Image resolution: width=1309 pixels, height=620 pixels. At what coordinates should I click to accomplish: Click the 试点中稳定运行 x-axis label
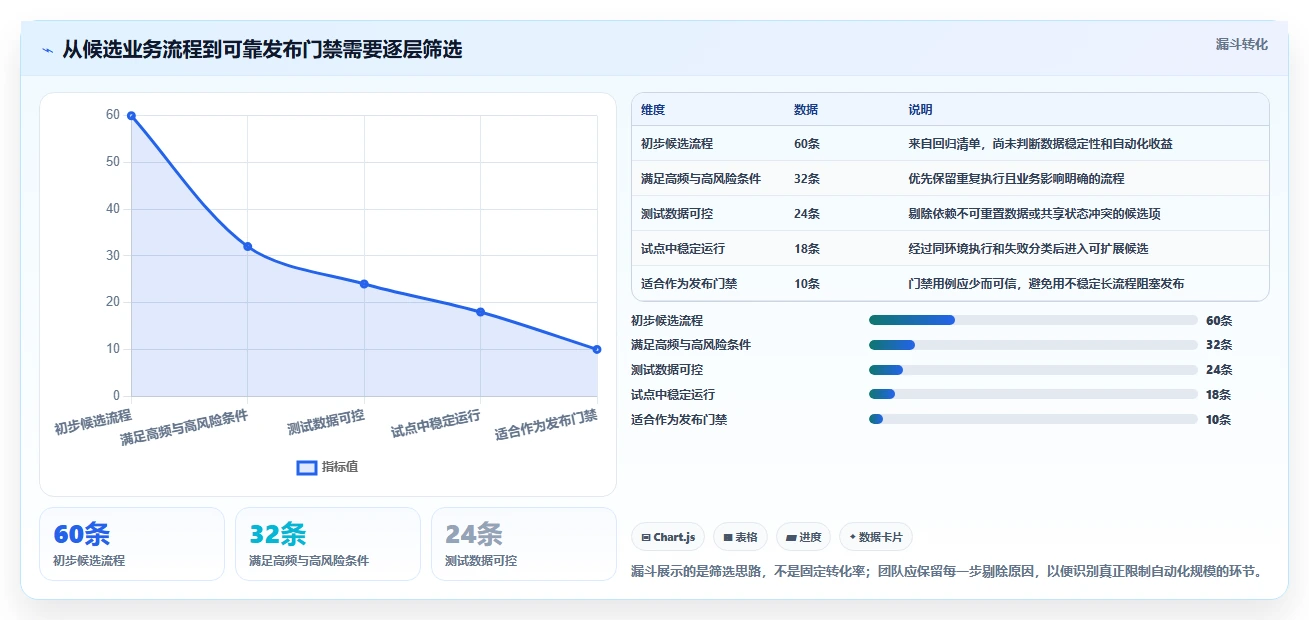coord(436,424)
